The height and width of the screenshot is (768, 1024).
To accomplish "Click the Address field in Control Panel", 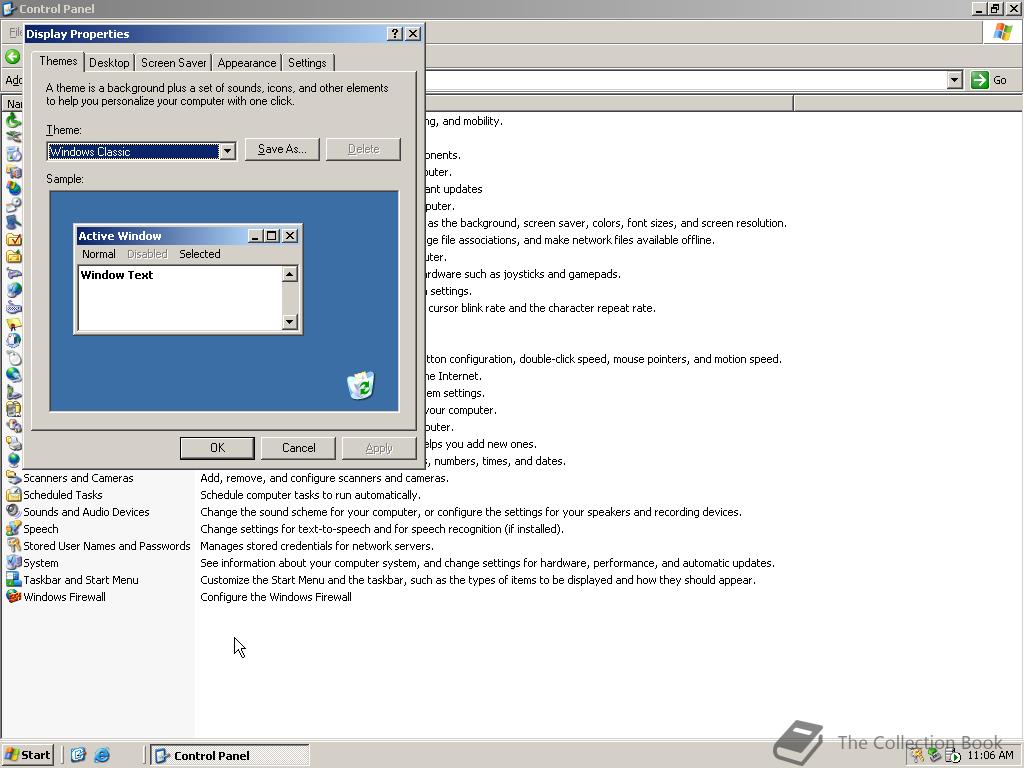I will point(686,80).
